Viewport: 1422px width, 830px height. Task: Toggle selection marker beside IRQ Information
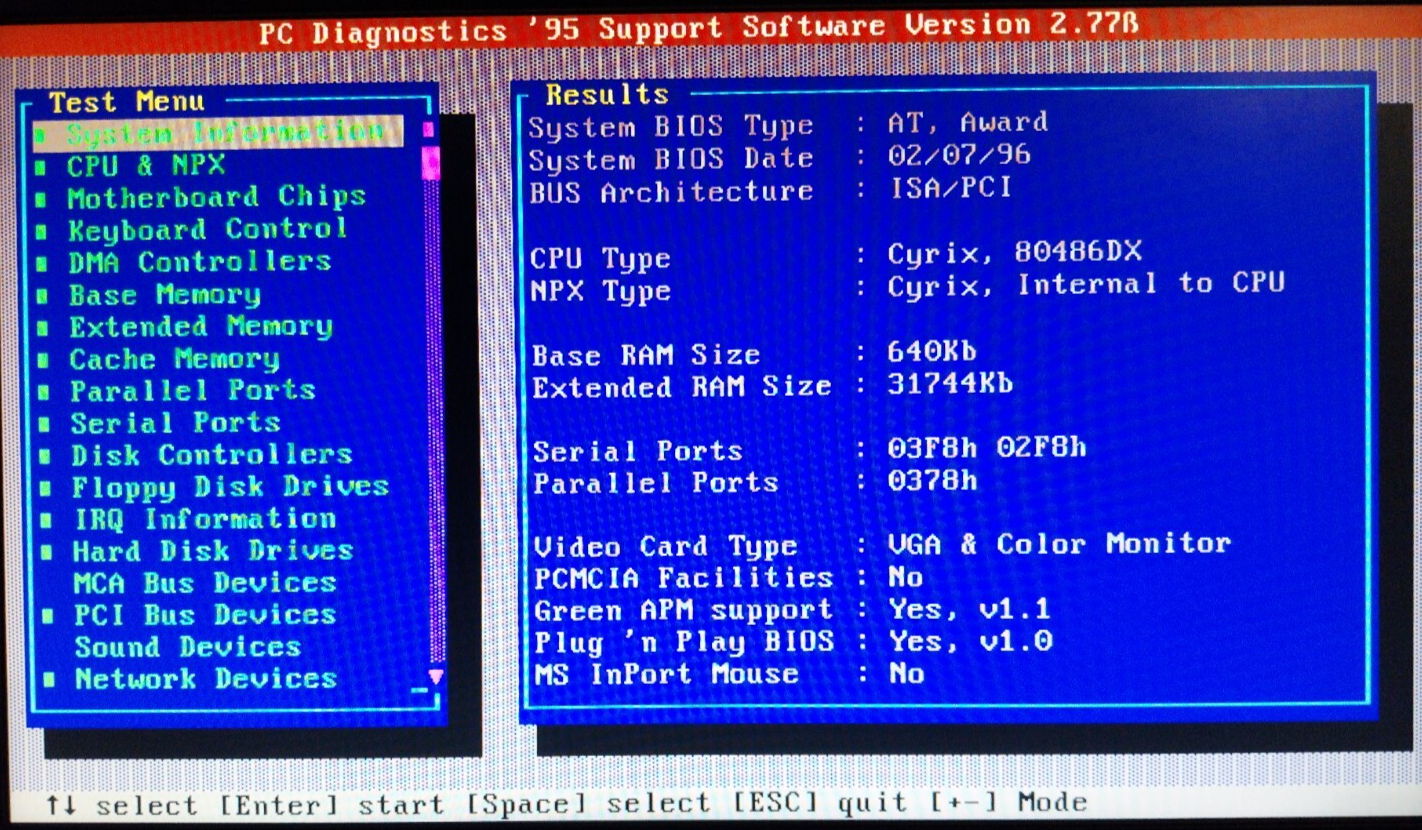[45, 521]
